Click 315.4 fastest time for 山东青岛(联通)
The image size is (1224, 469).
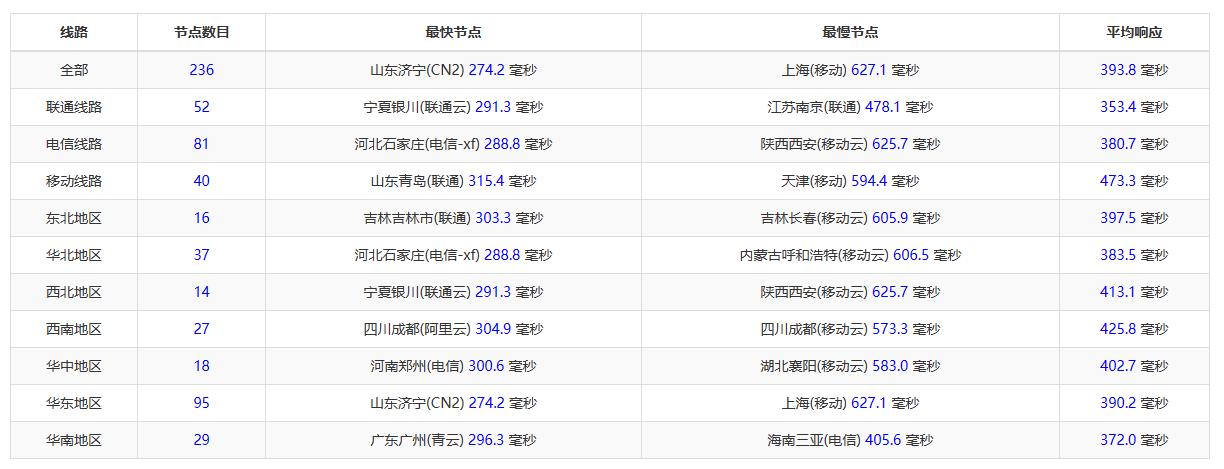click(x=486, y=181)
